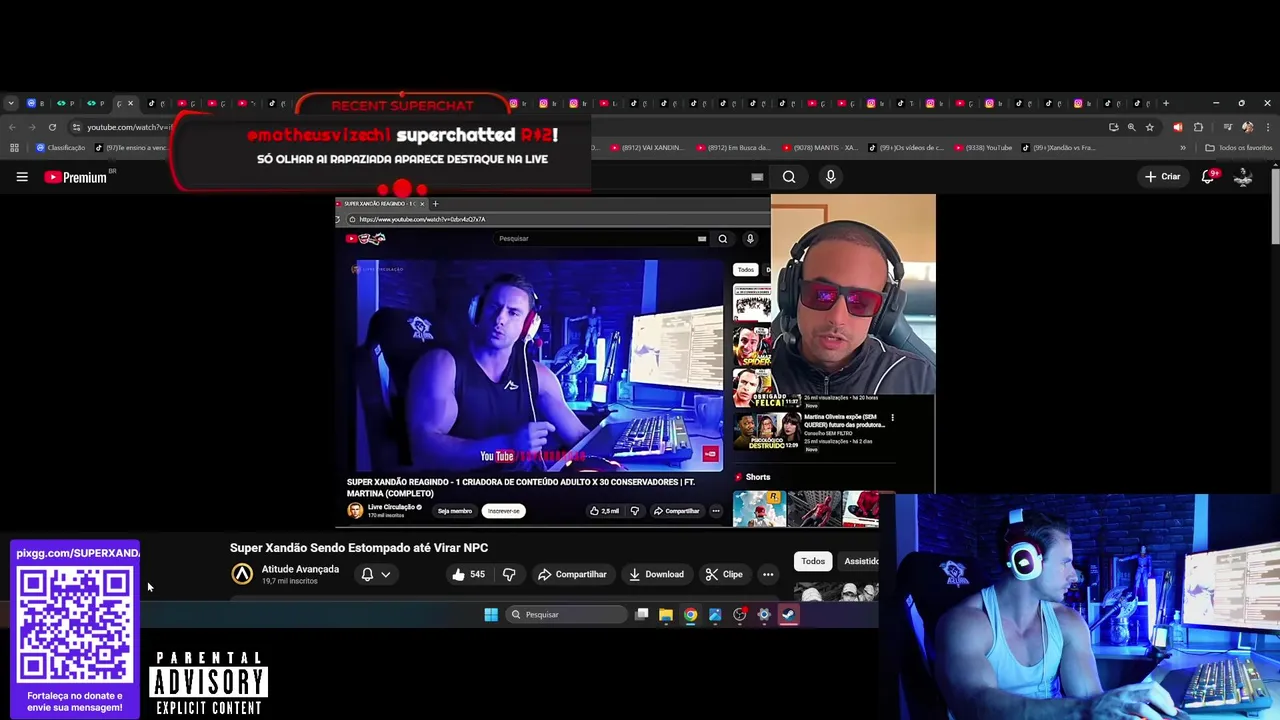Select the Assistidos filter chip
The width and height of the screenshot is (1280, 720).
click(859, 561)
